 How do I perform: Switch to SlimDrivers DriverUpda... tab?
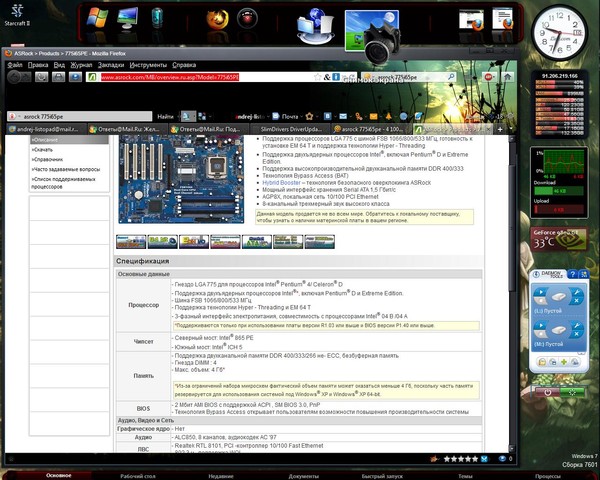pyautogui.click(x=290, y=129)
